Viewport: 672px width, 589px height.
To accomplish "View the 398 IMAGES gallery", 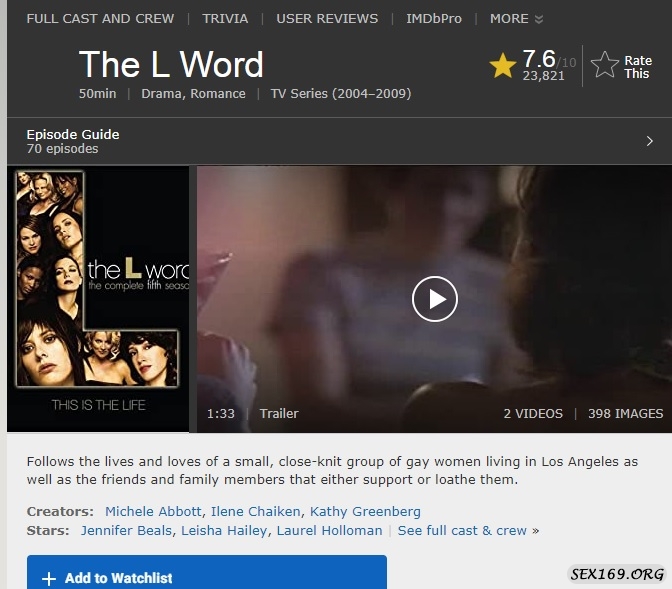I will 625,414.
